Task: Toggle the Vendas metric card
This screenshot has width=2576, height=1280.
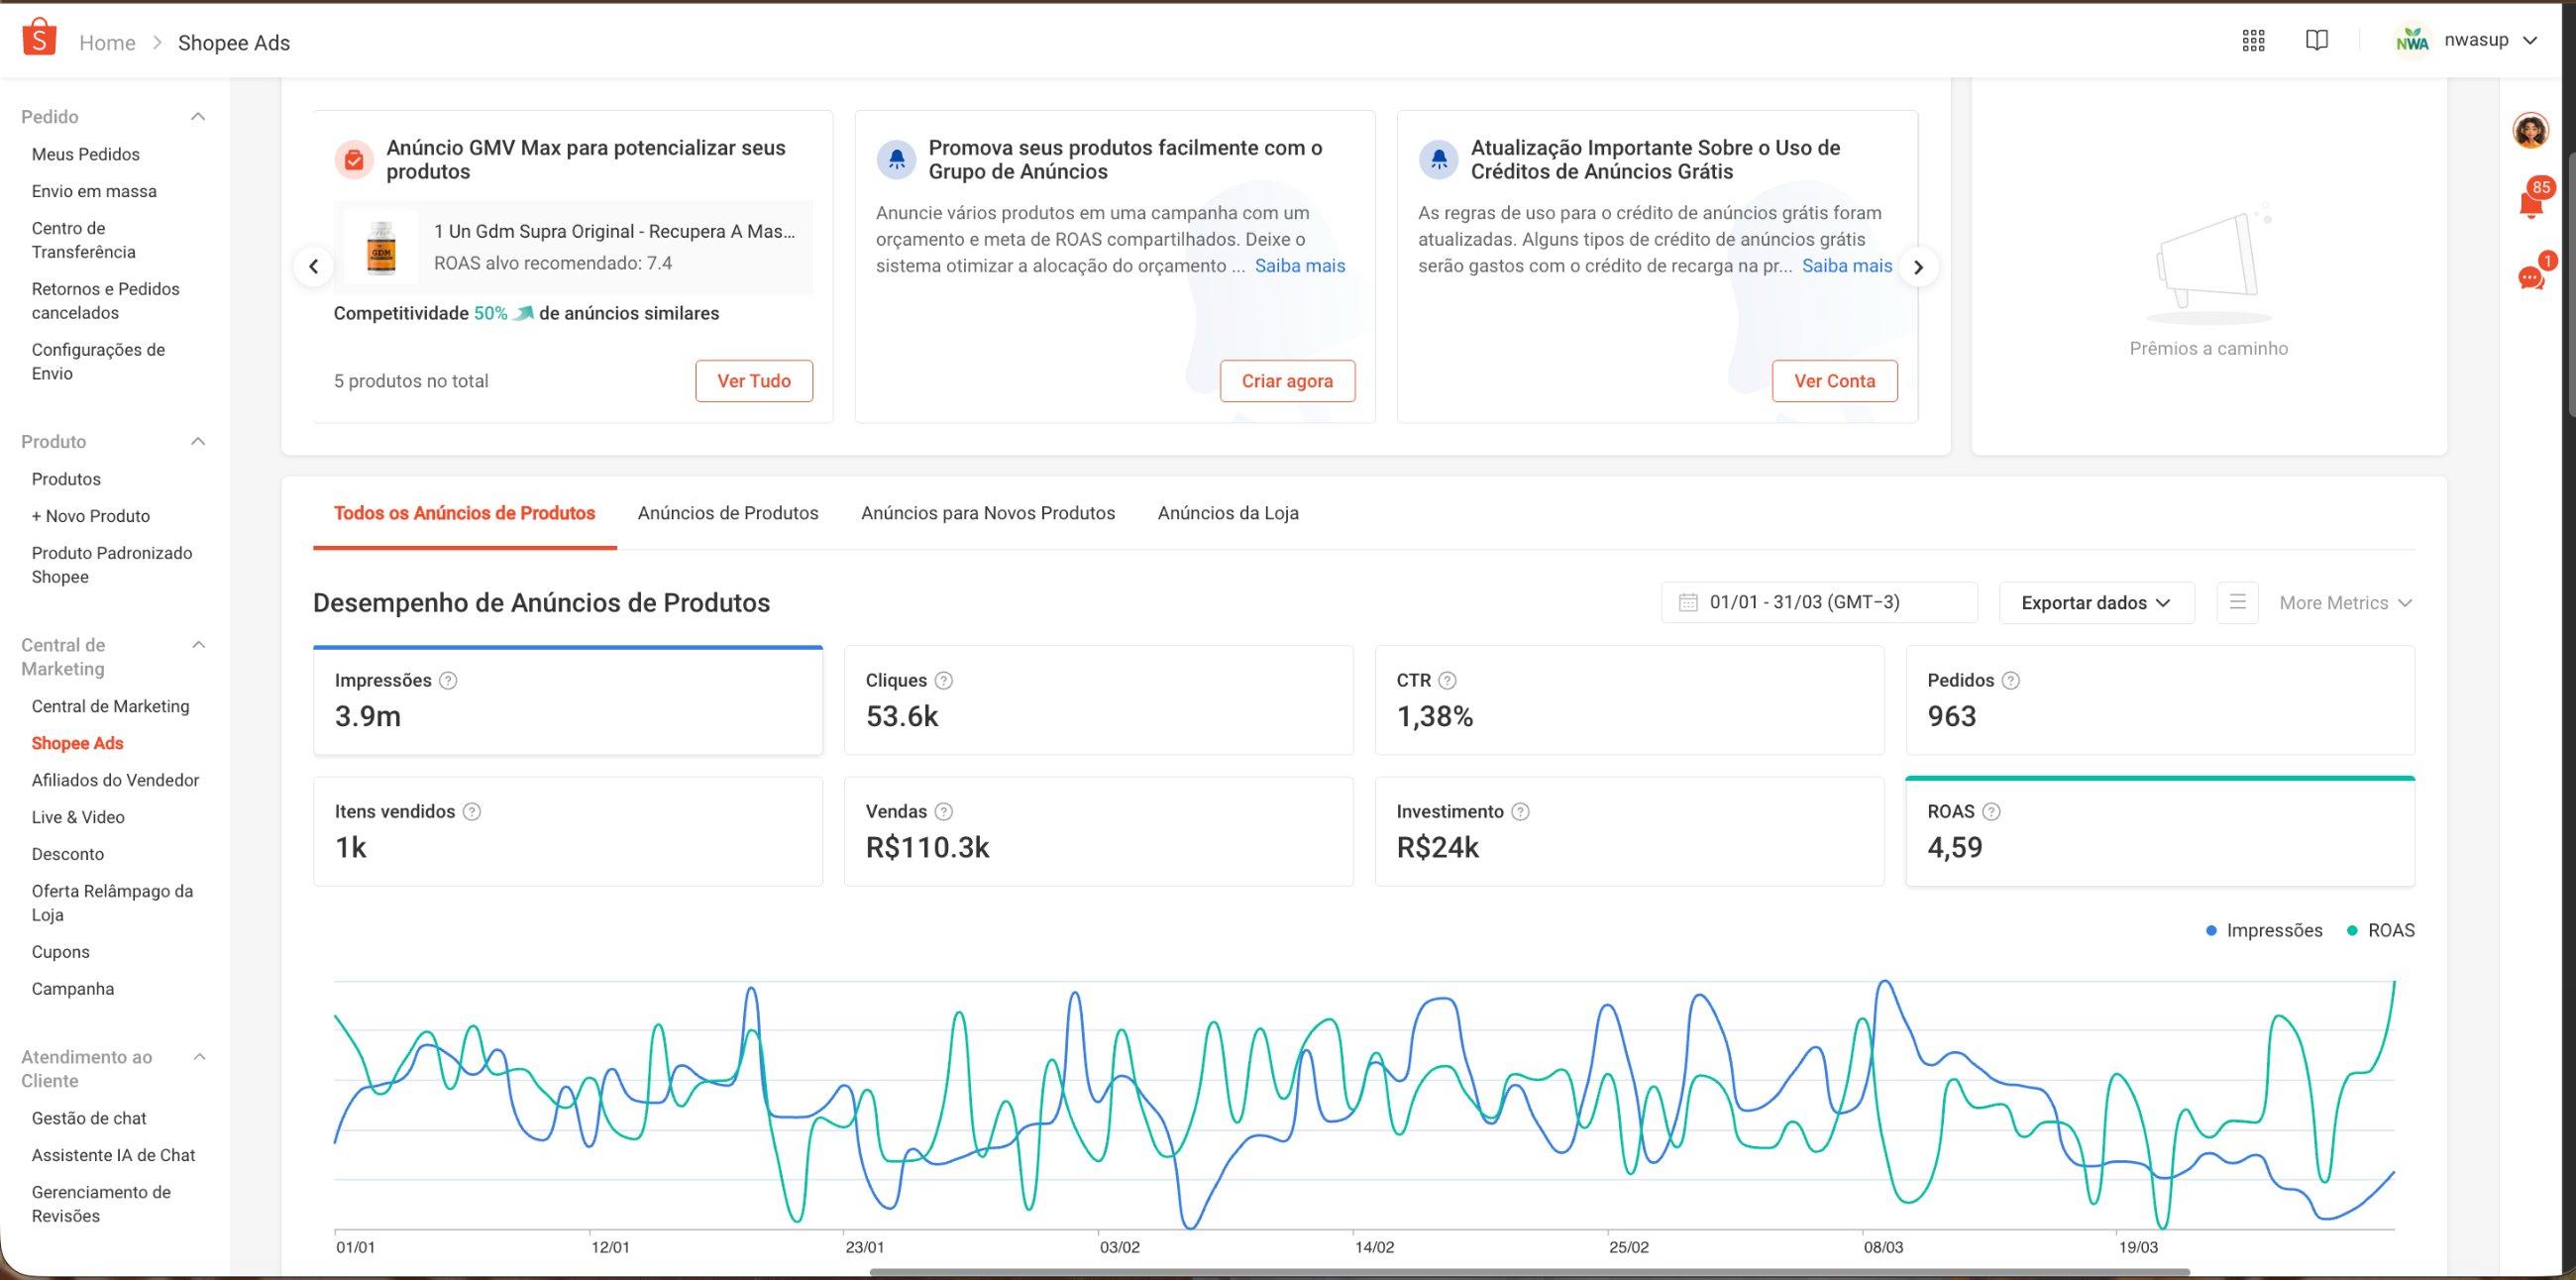Action: [x=1098, y=831]
